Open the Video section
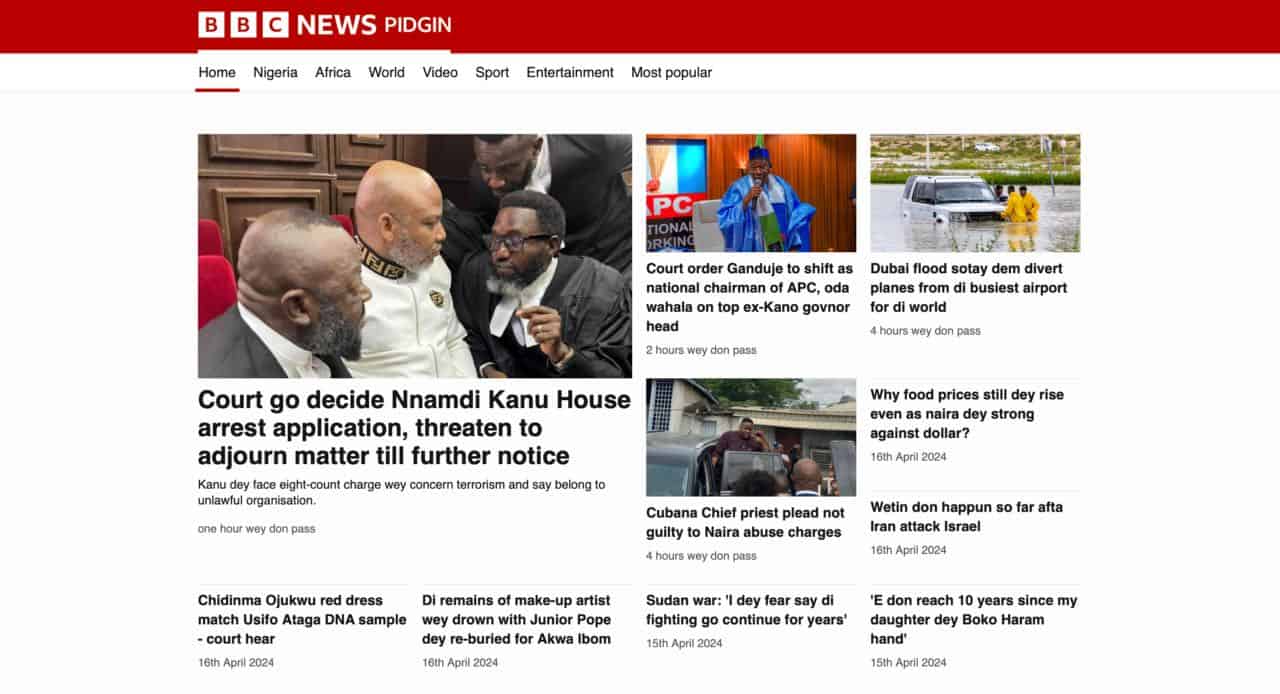Image resolution: width=1280 pixels, height=694 pixels. (x=440, y=72)
